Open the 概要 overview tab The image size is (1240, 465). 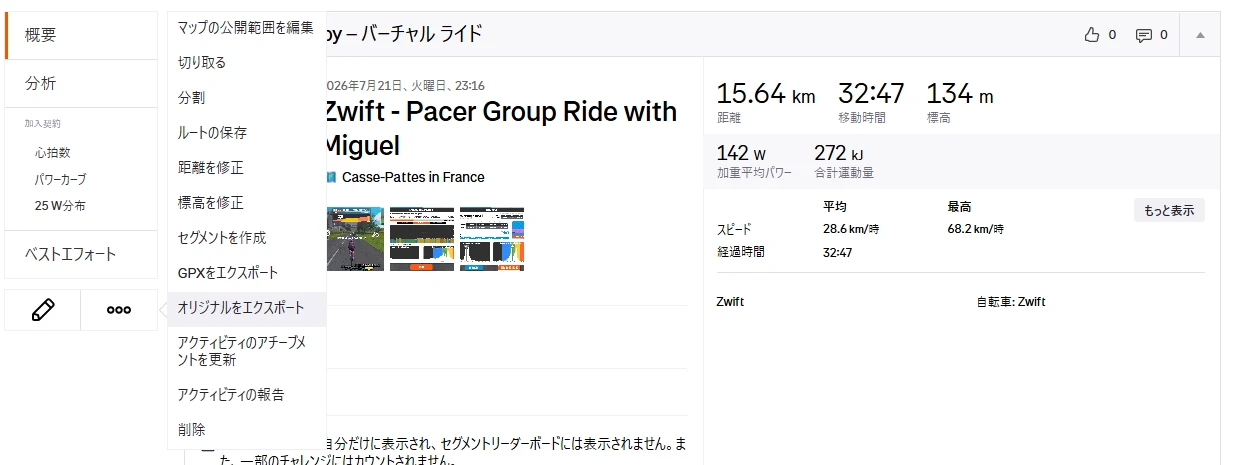tap(81, 35)
